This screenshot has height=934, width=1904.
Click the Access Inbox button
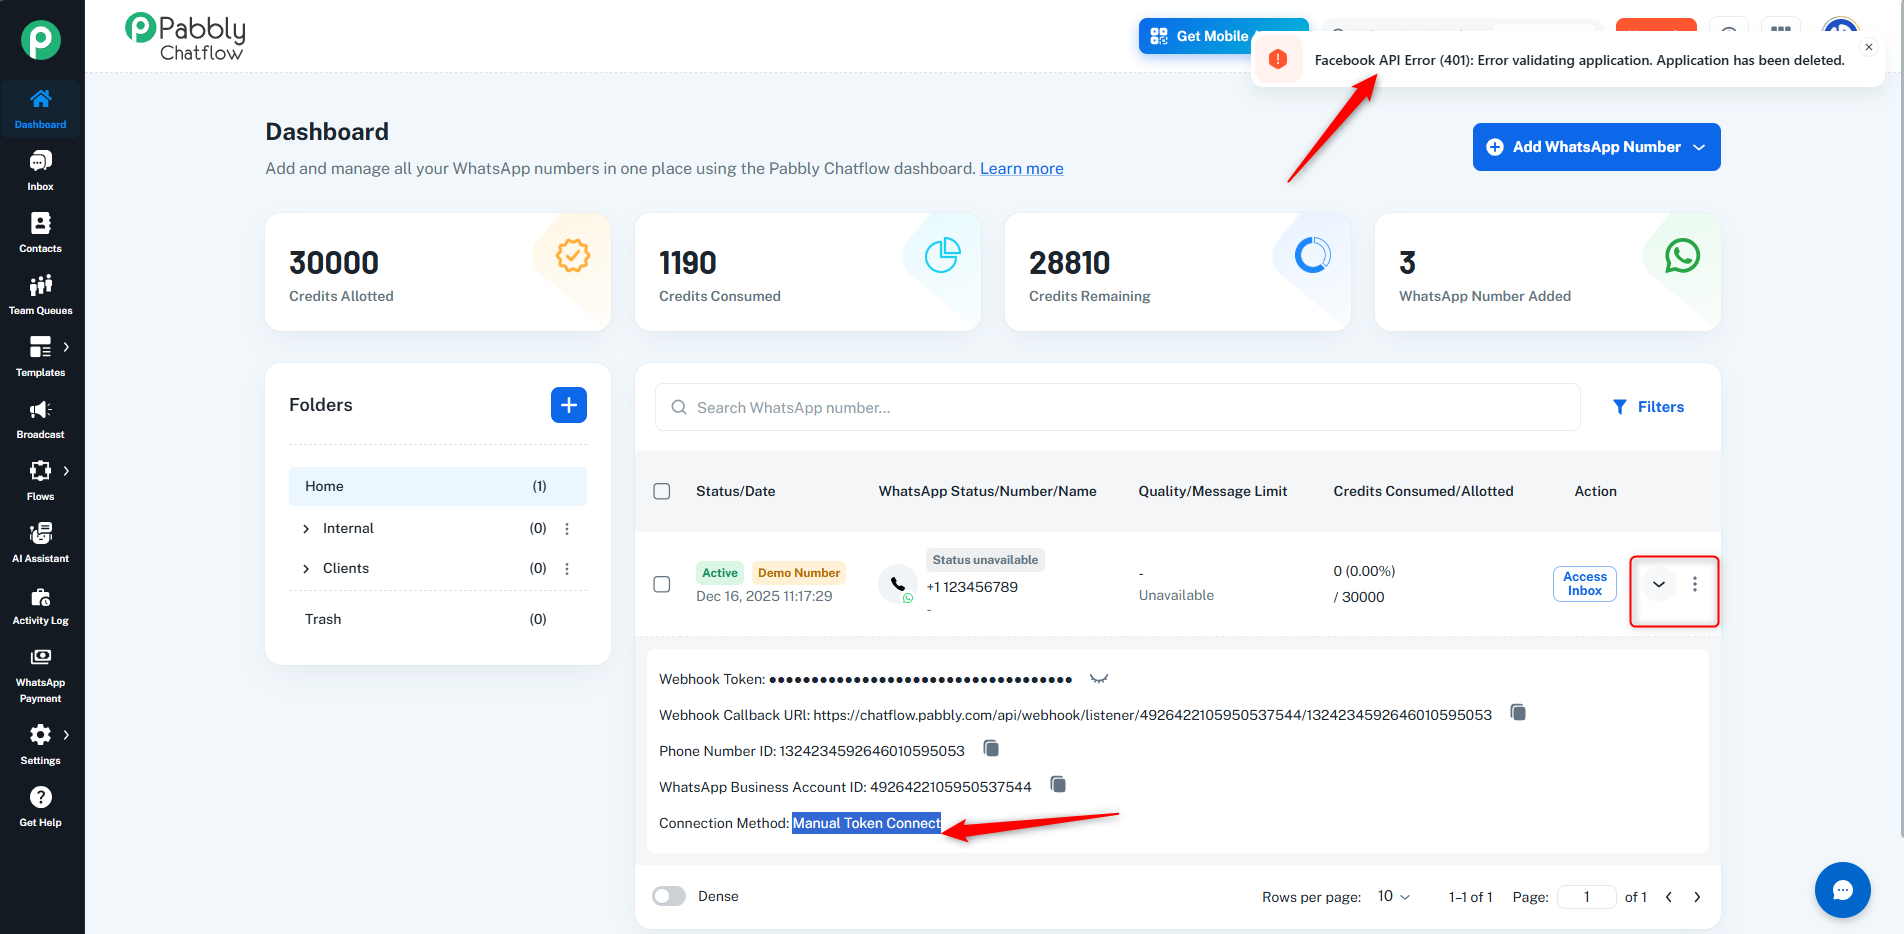click(1585, 584)
